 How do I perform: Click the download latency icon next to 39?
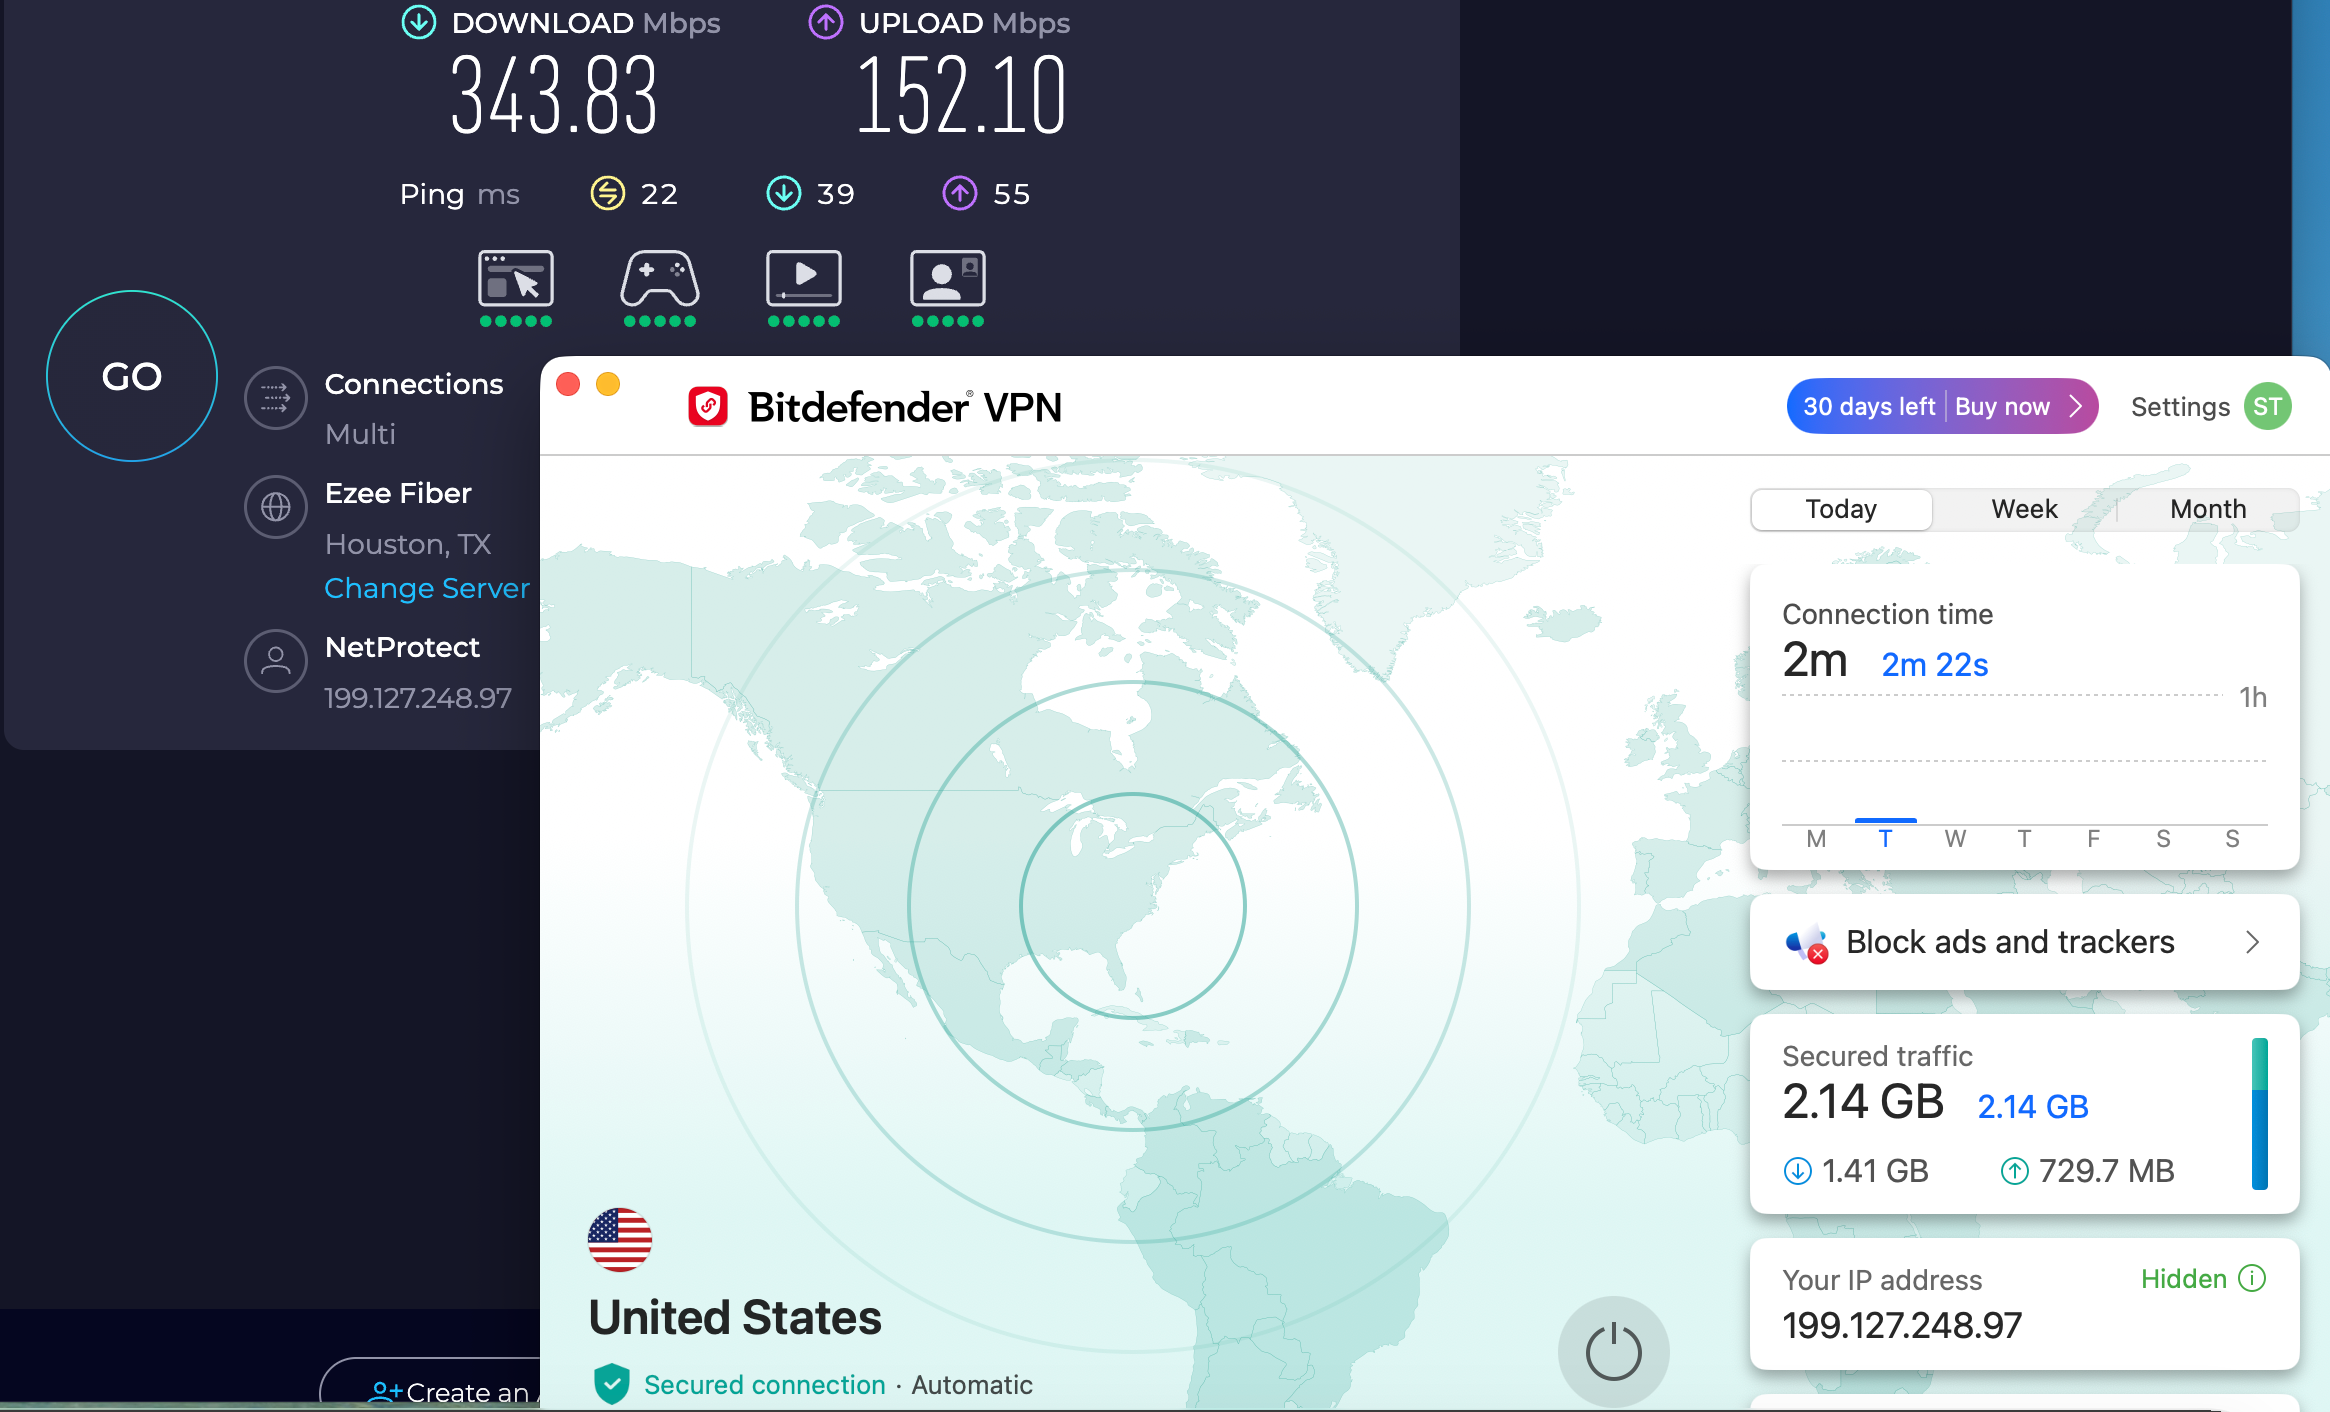coord(784,193)
